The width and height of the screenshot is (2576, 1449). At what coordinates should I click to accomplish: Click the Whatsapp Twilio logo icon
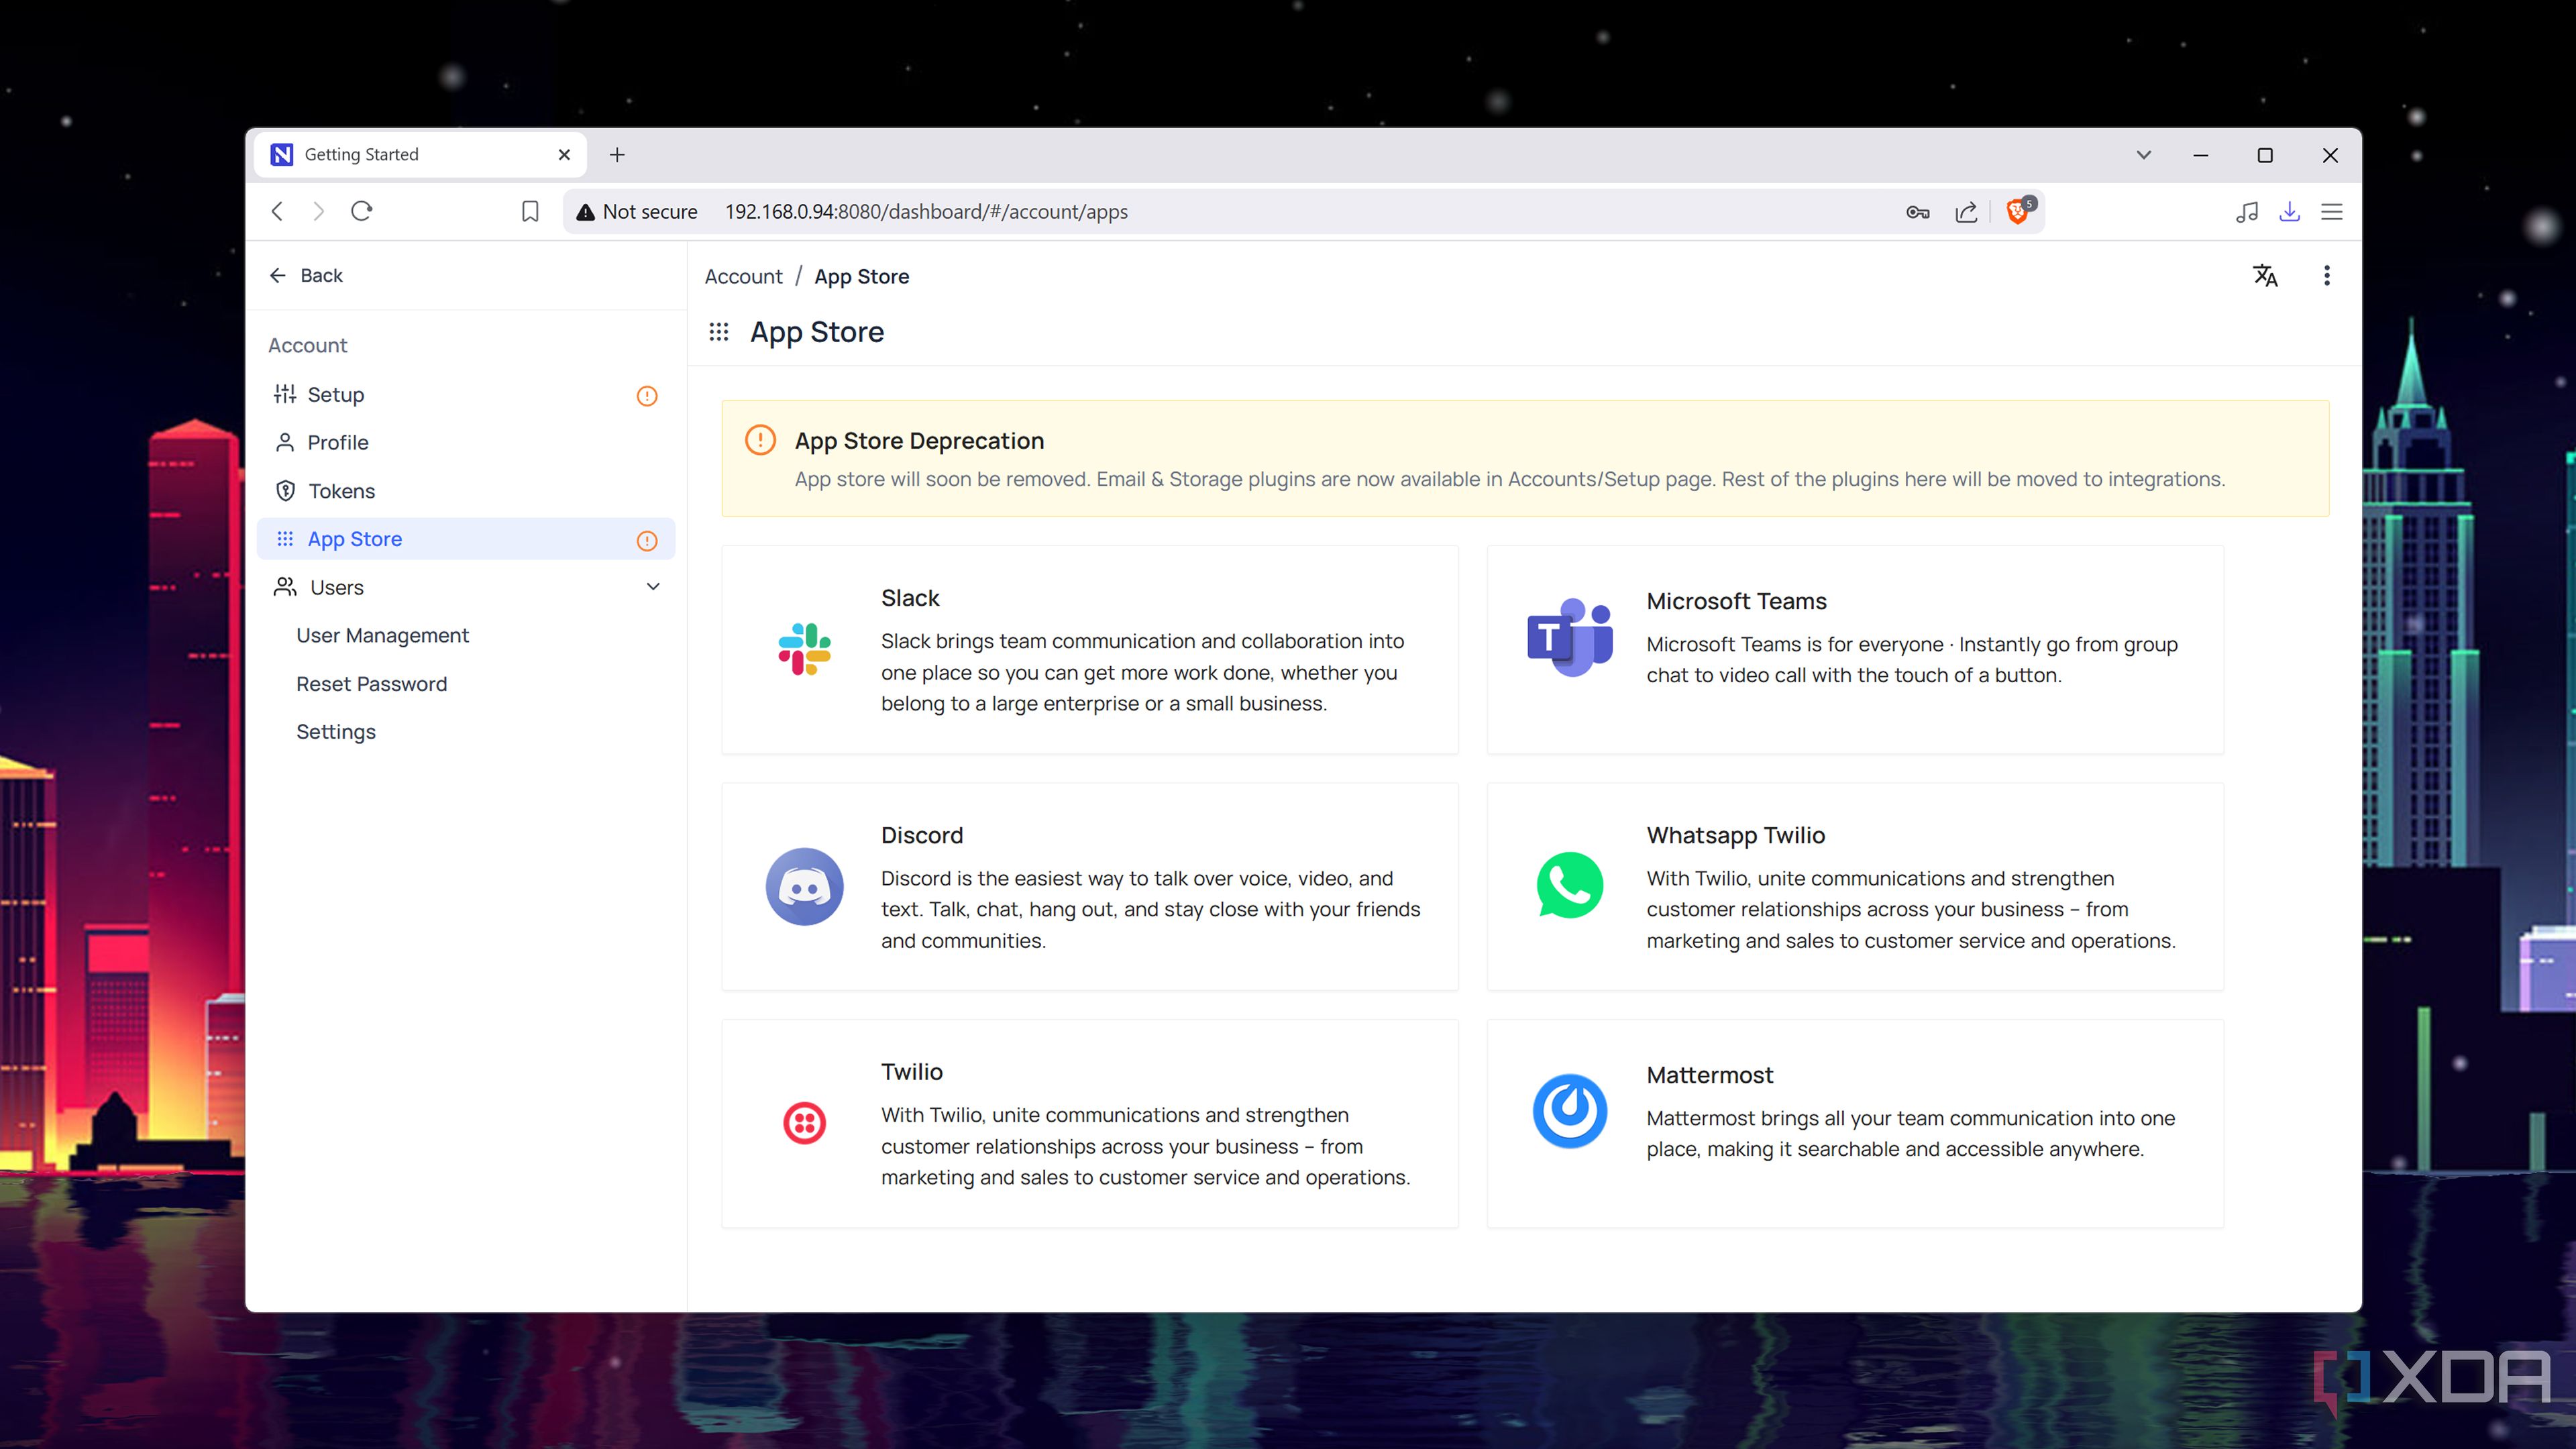[x=1569, y=885]
